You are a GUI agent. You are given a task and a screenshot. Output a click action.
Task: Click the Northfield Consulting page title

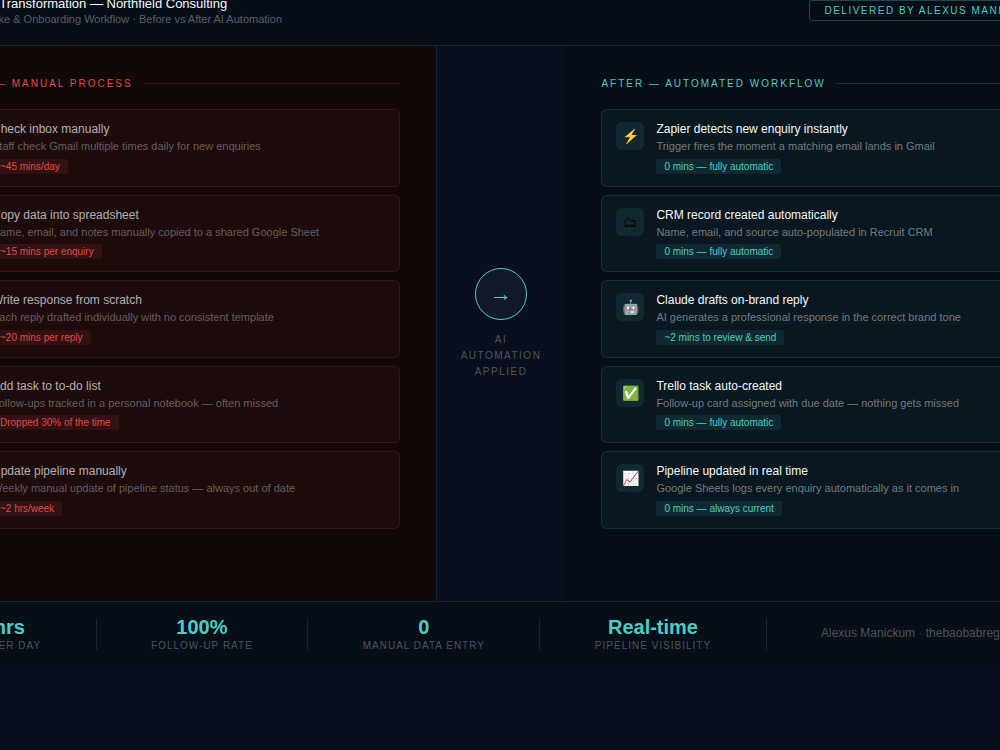pos(113,4)
